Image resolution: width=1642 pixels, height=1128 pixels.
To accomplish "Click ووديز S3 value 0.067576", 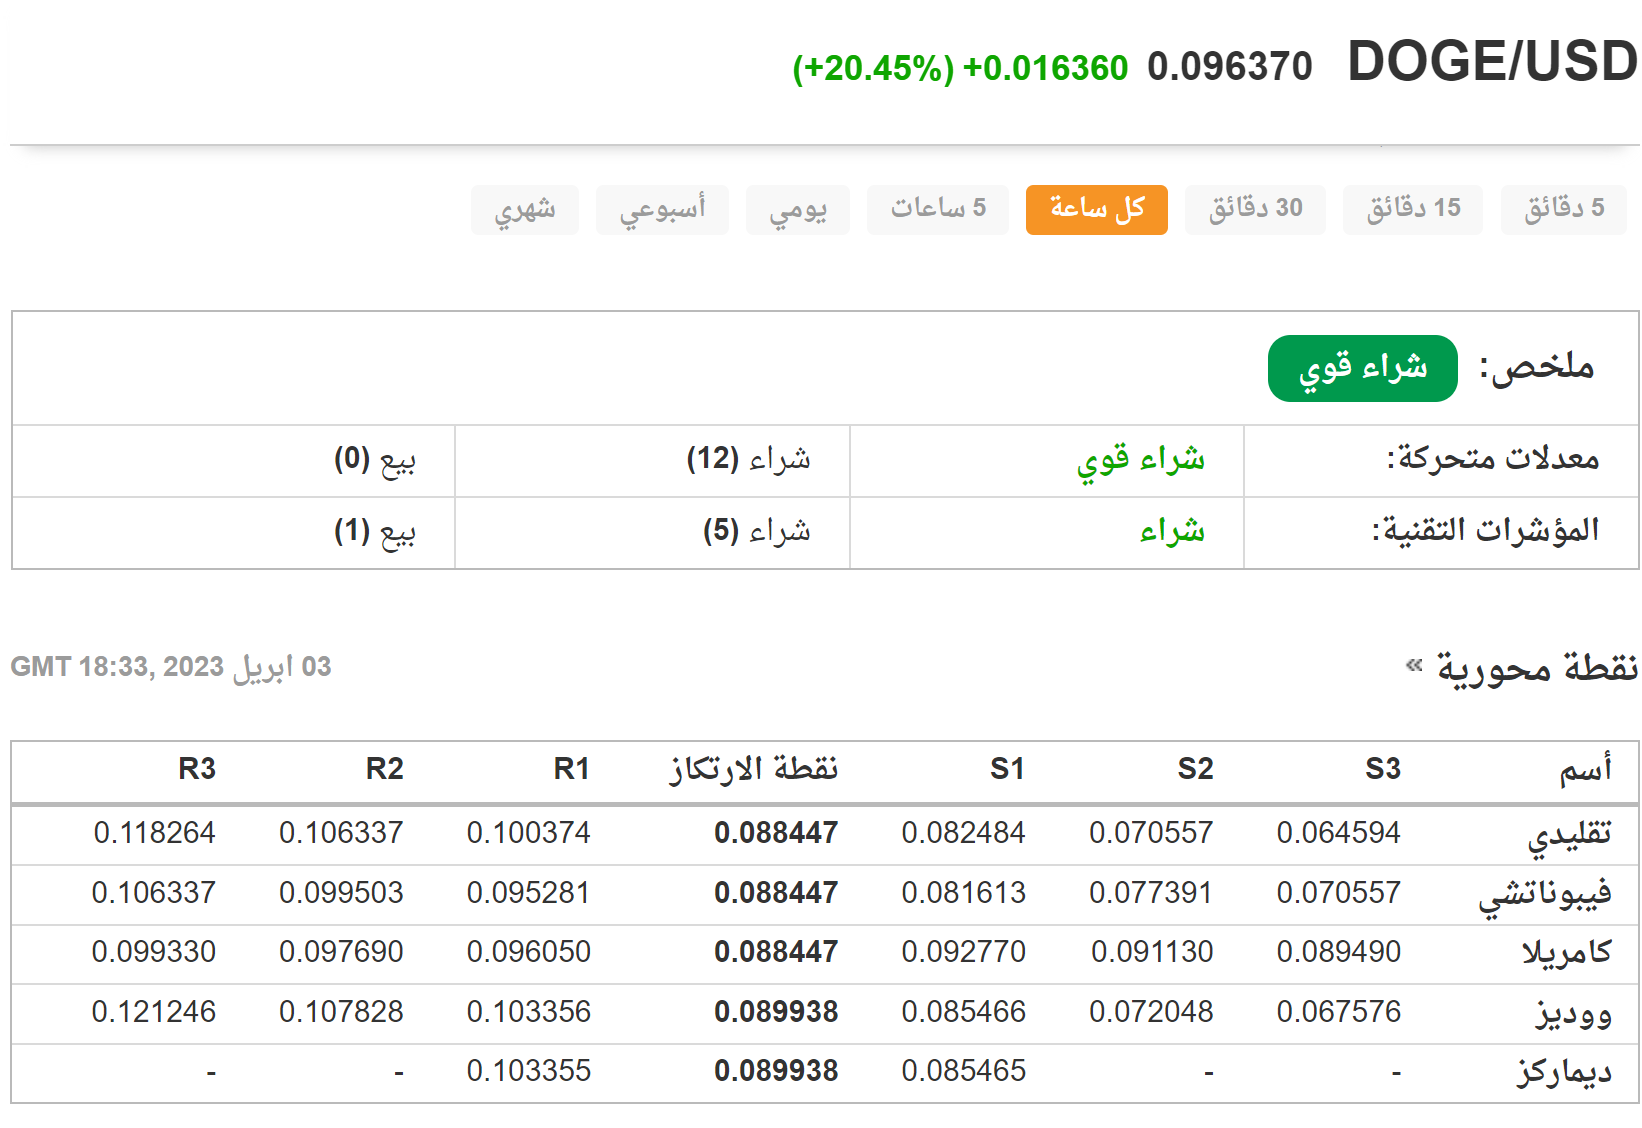I will [x=1338, y=1012].
